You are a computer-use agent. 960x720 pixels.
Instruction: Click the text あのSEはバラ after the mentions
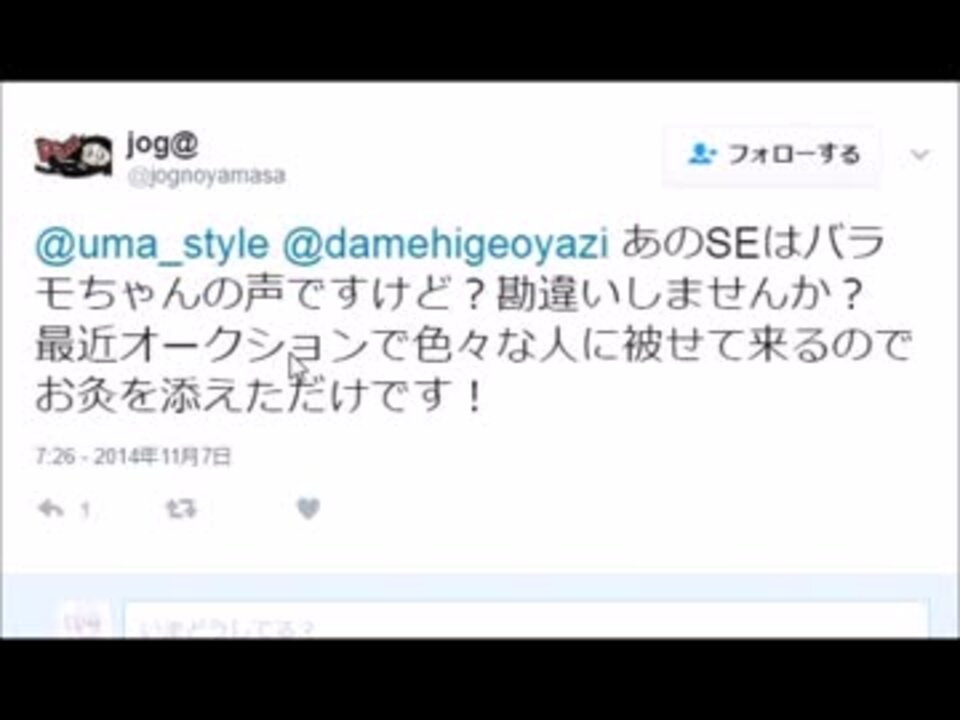coord(753,244)
